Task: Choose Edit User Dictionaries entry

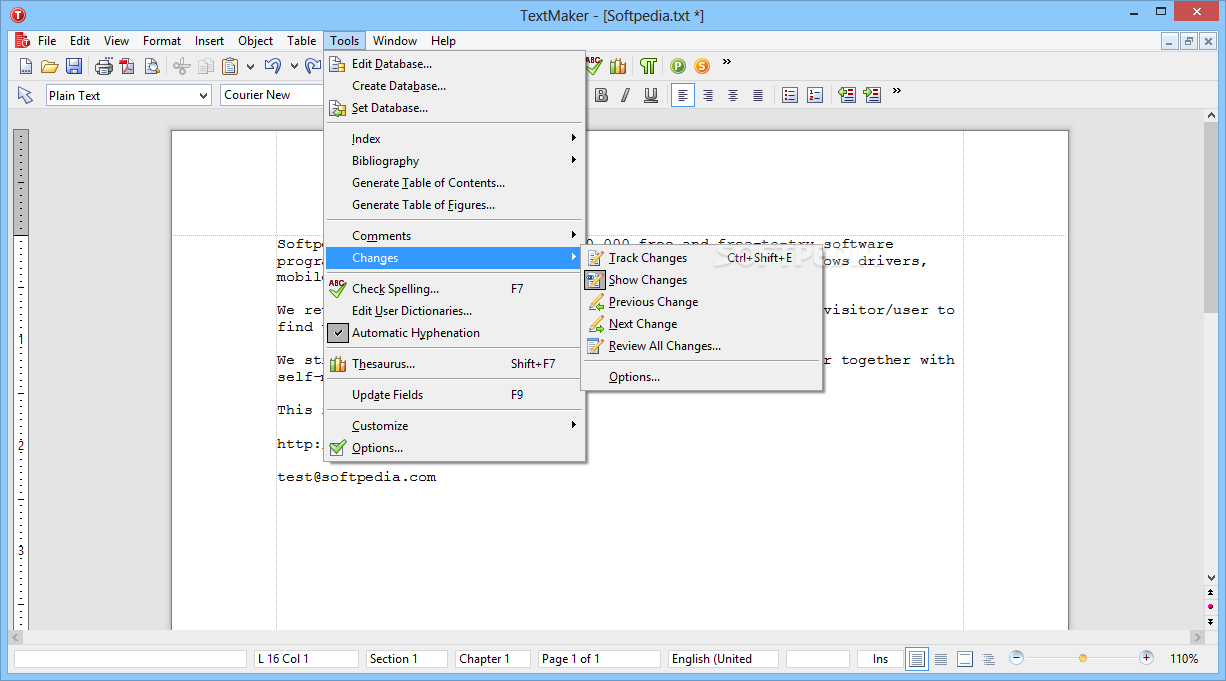Action: click(455, 311)
